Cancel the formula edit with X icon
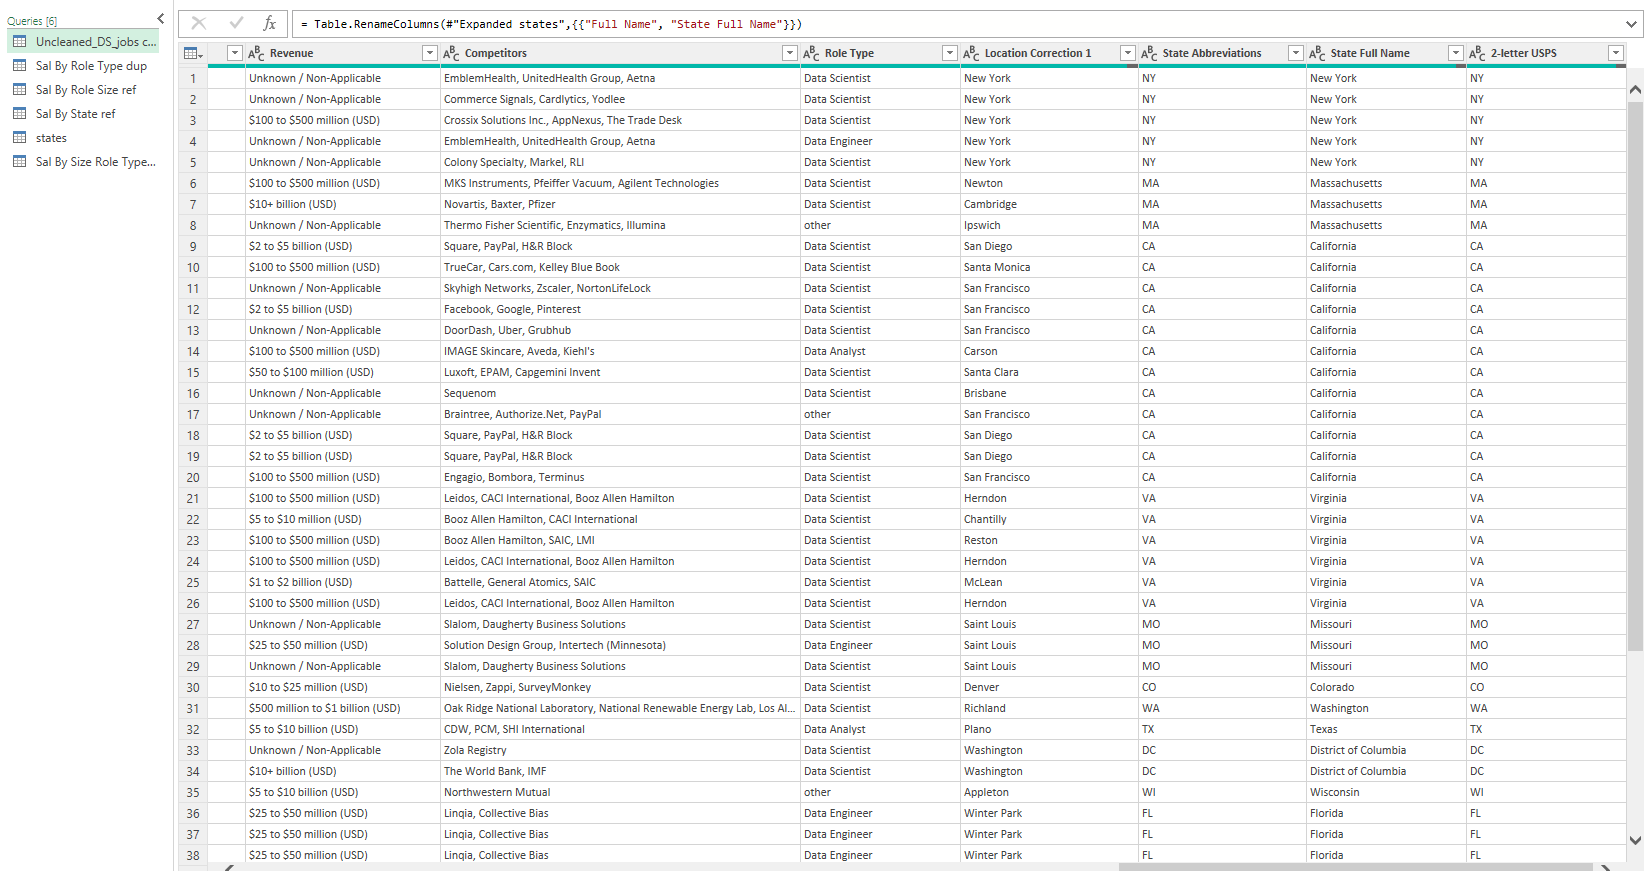 [x=199, y=23]
